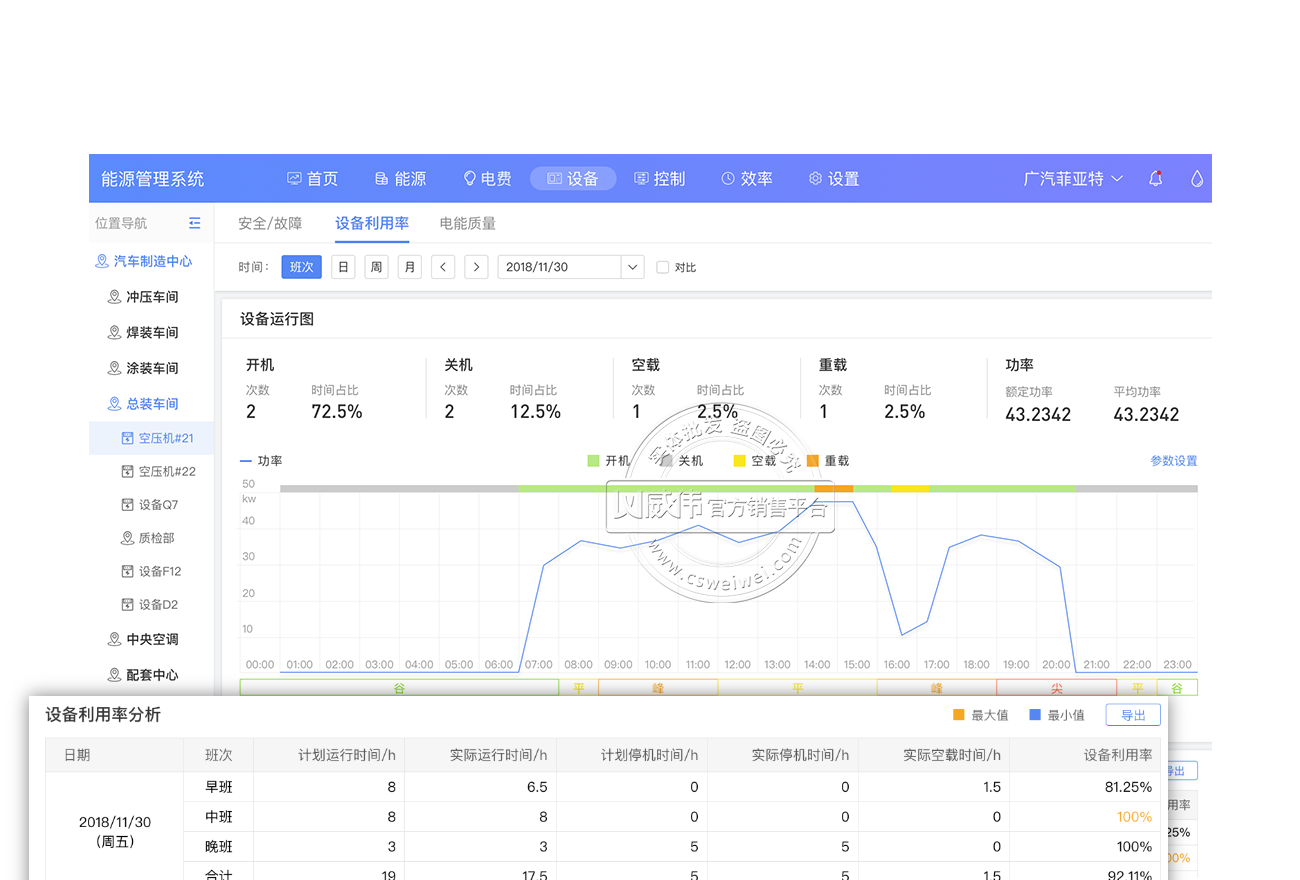Screen dimensions: 1300x880
Task: Switch to the 设备利用率 tab
Action: [372, 224]
